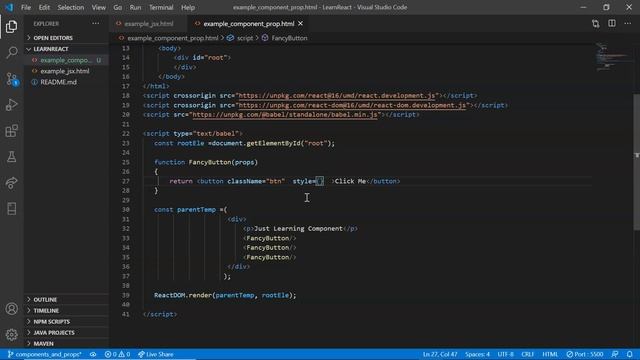Open the device icon view in activity bar
The image size is (640, 360).
[x=11, y=209]
